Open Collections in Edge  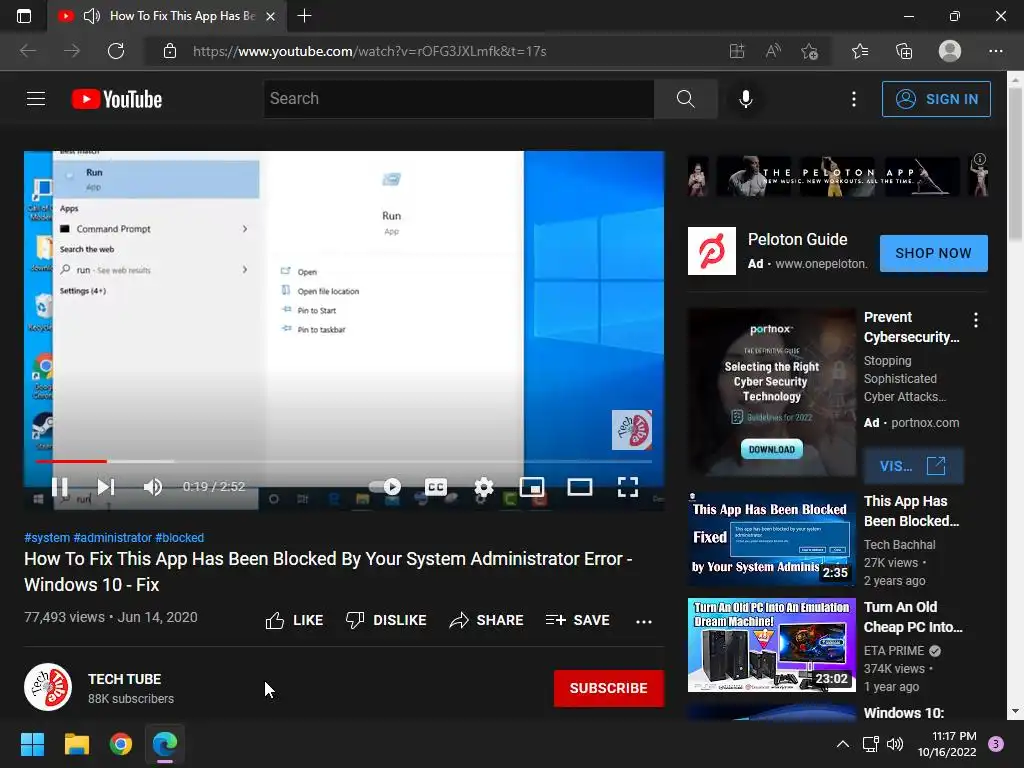coord(904,51)
